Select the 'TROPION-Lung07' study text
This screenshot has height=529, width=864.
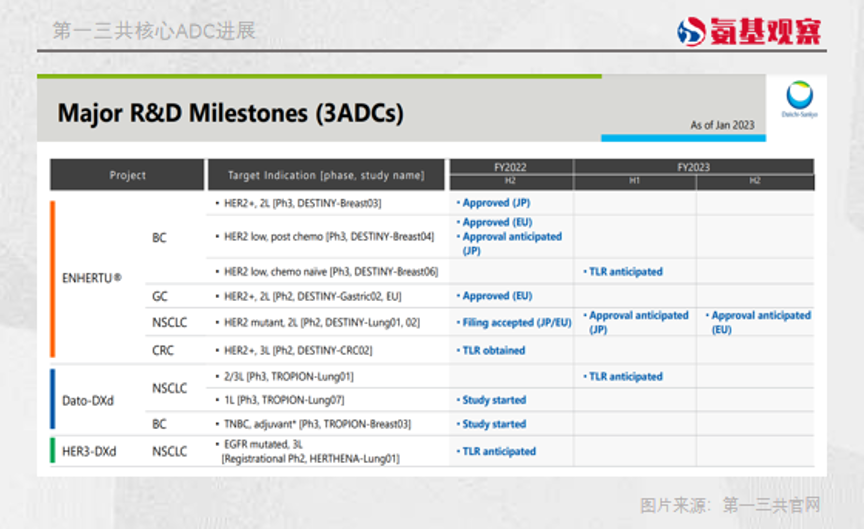pos(284,400)
